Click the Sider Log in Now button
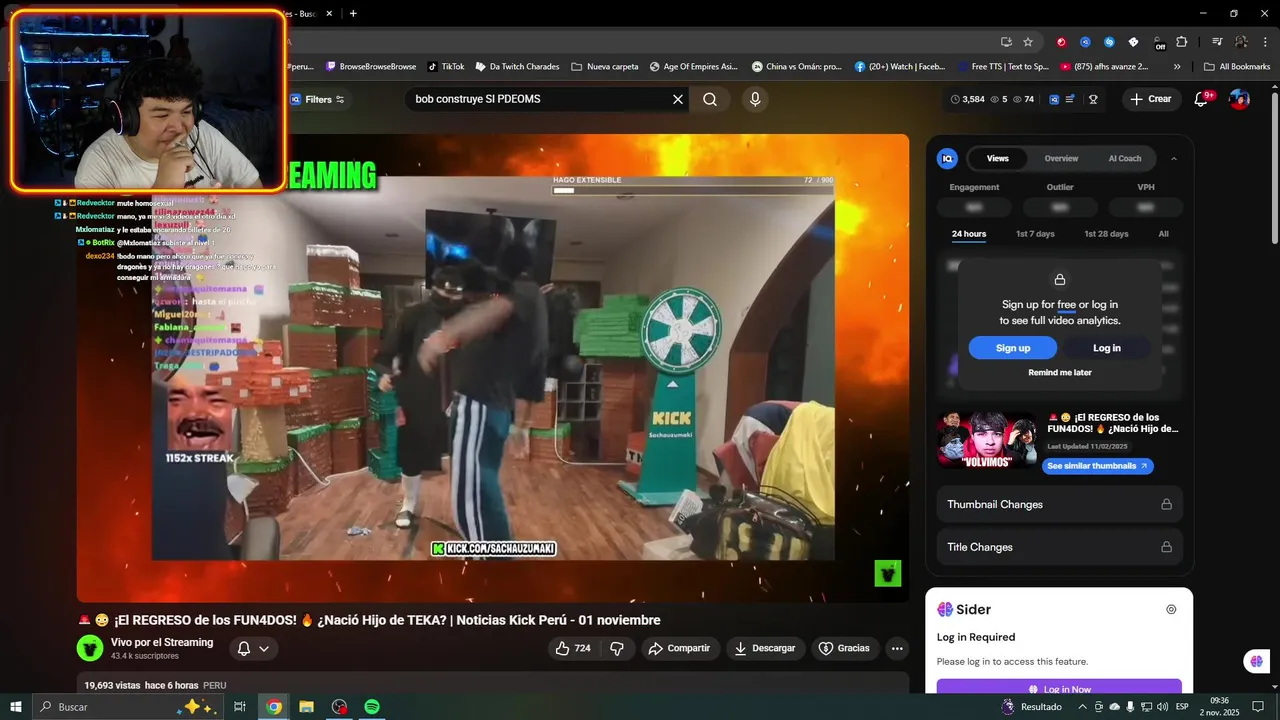This screenshot has height=720, width=1280. click(x=1059, y=689)
